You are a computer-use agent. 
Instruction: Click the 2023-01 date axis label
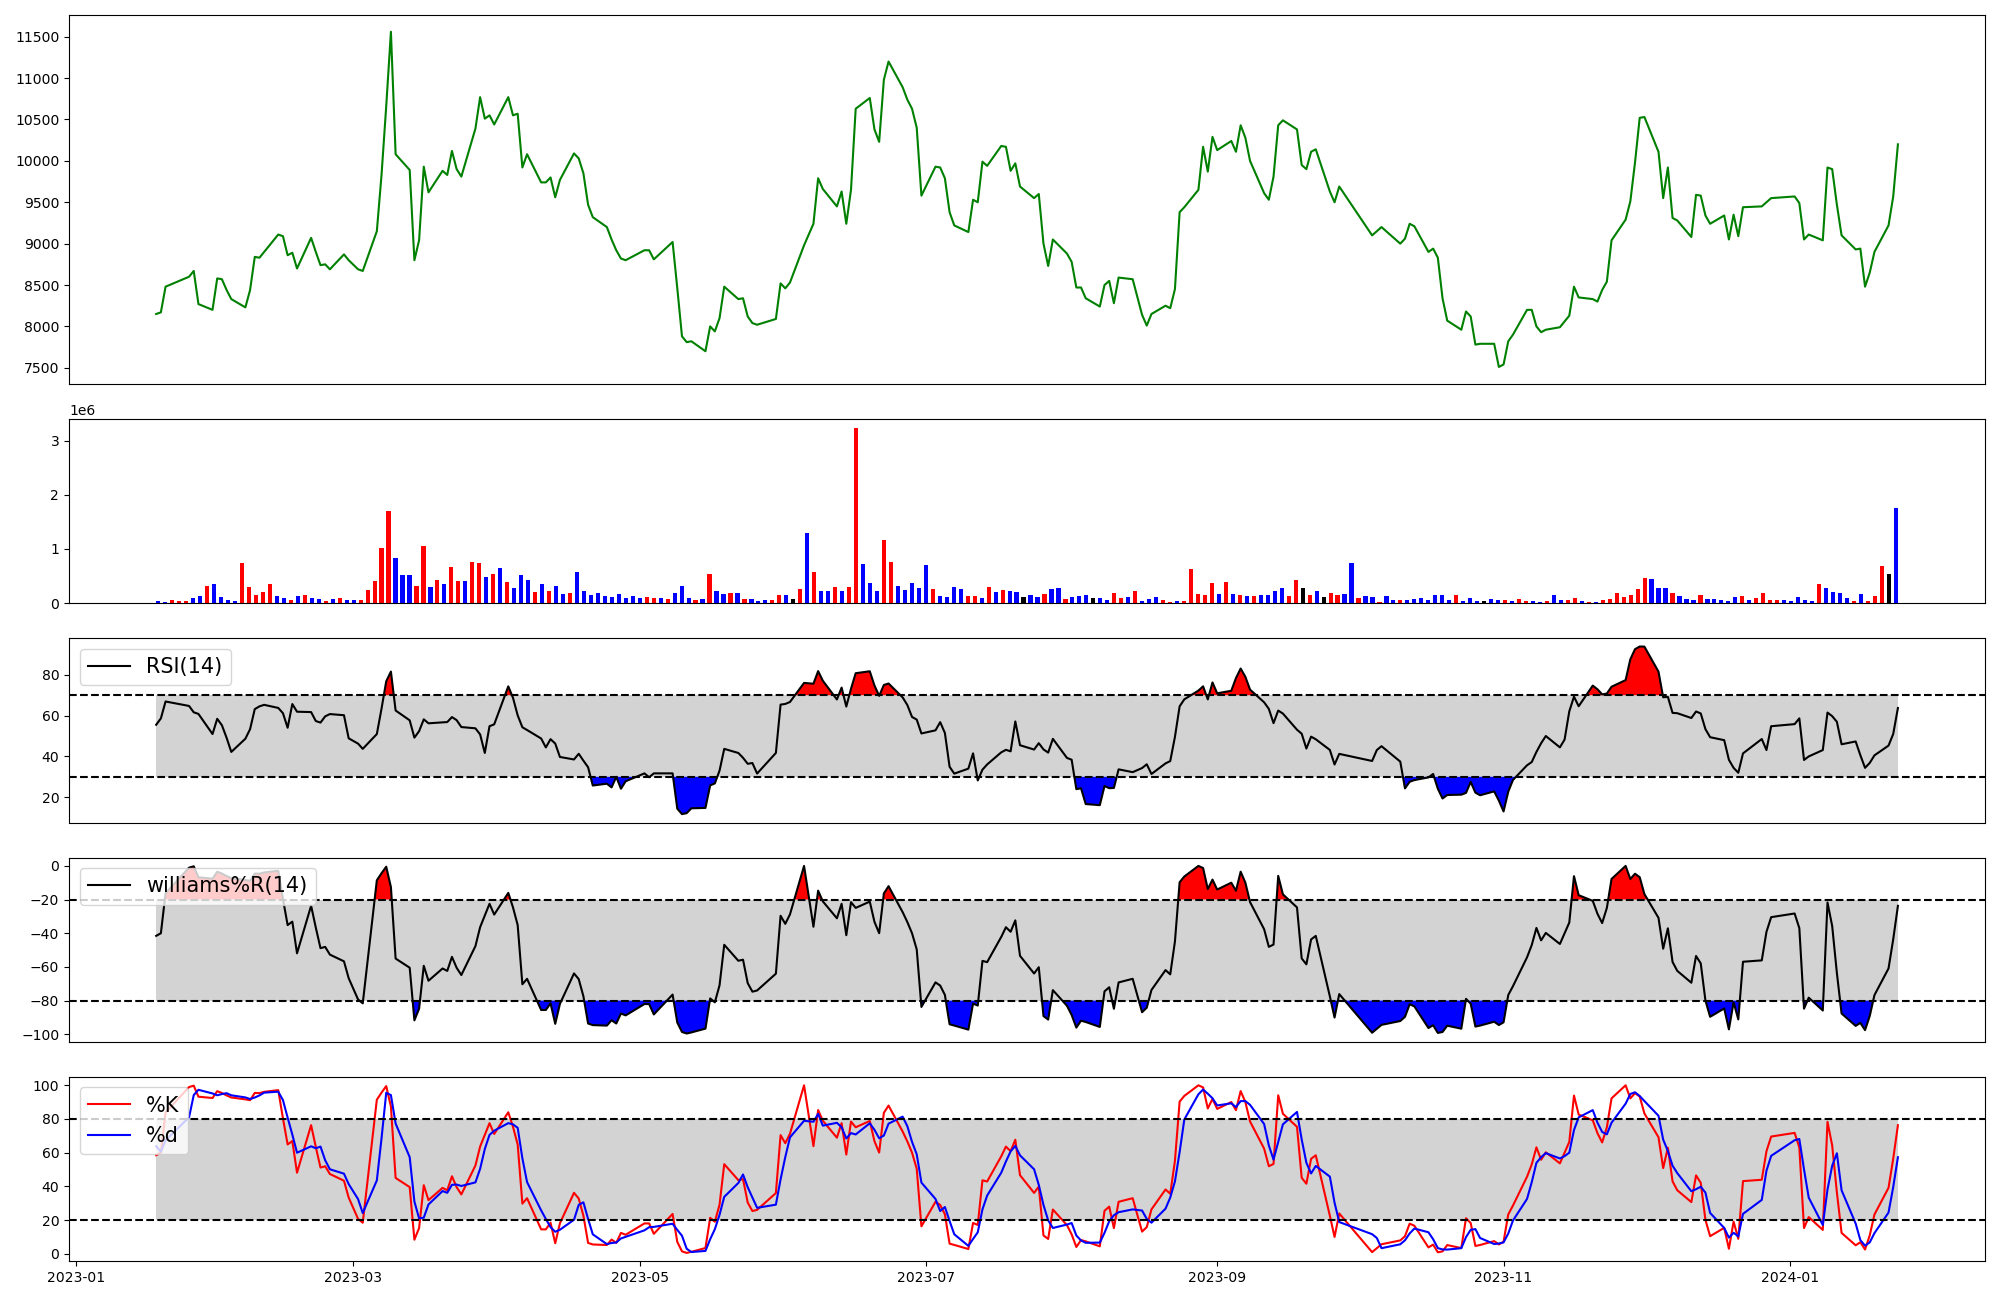(x=76, y=1277)
